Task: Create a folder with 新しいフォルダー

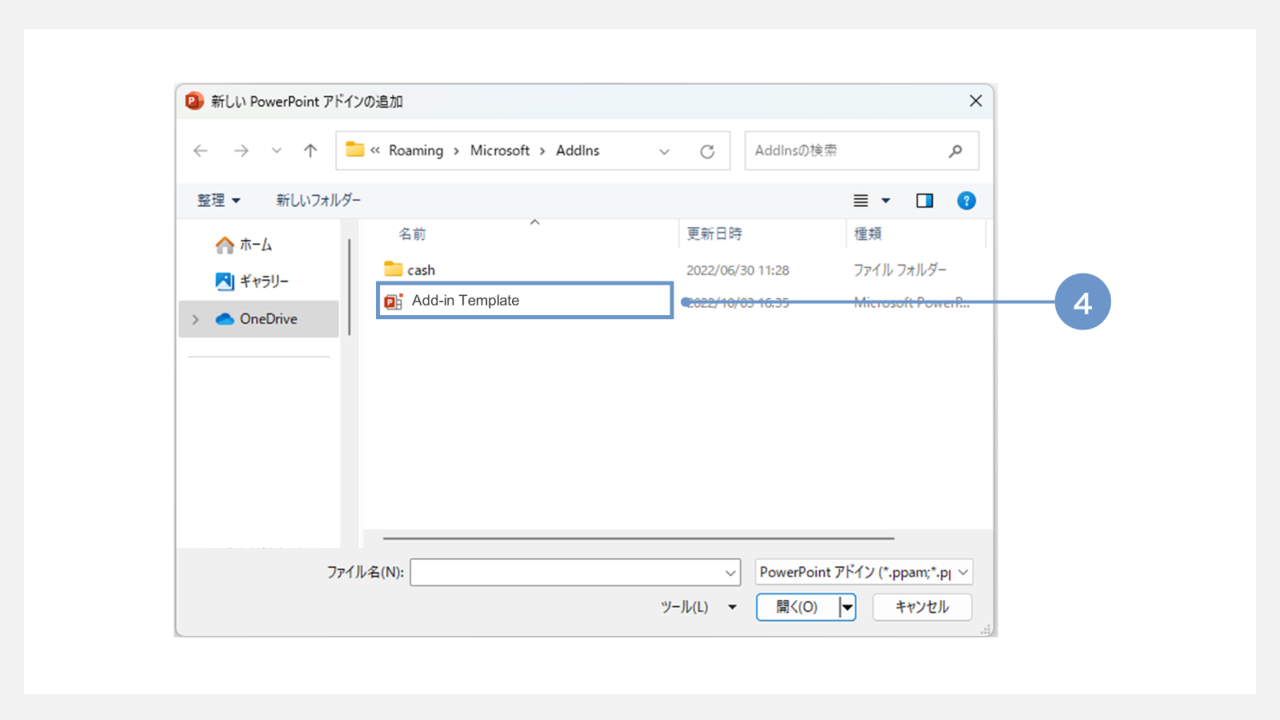Action: tap(318, 200)
